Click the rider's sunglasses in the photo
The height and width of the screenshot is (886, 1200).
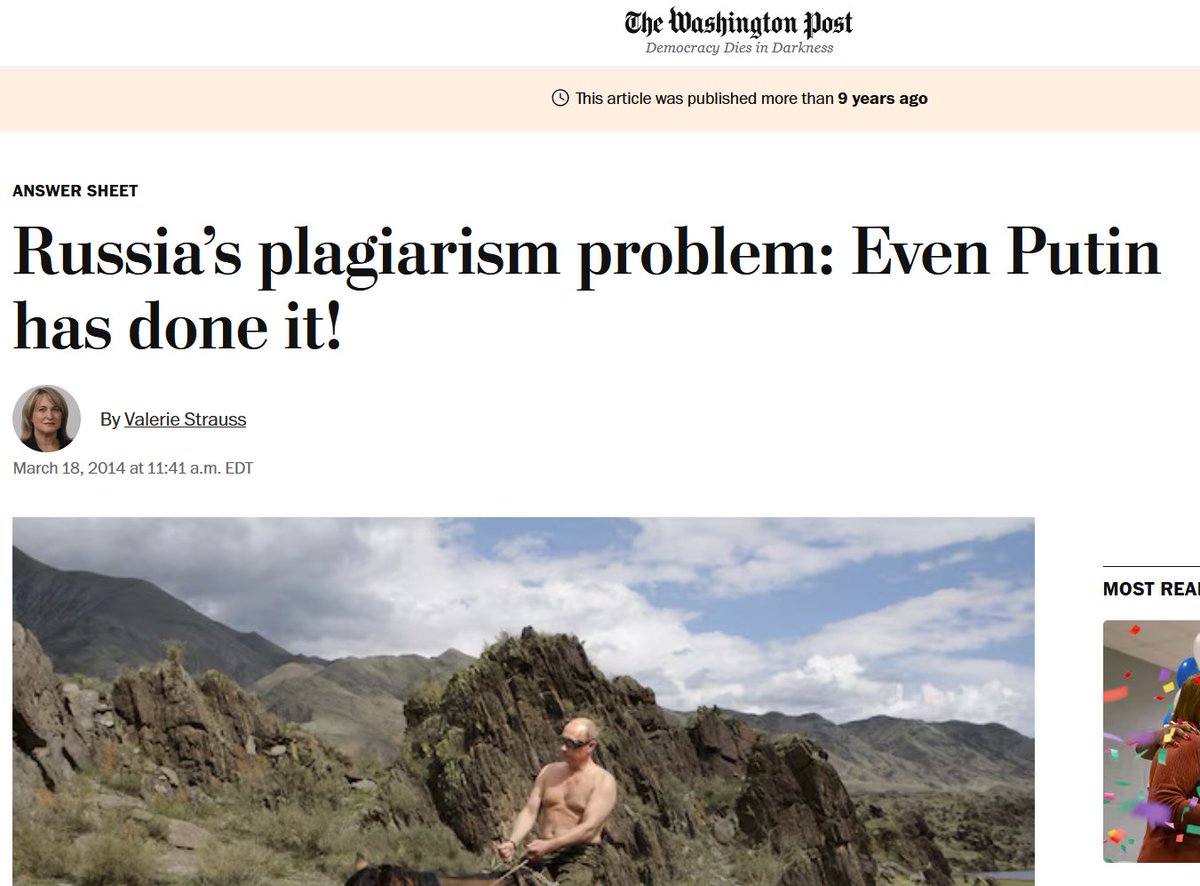[x=574, y=742]
